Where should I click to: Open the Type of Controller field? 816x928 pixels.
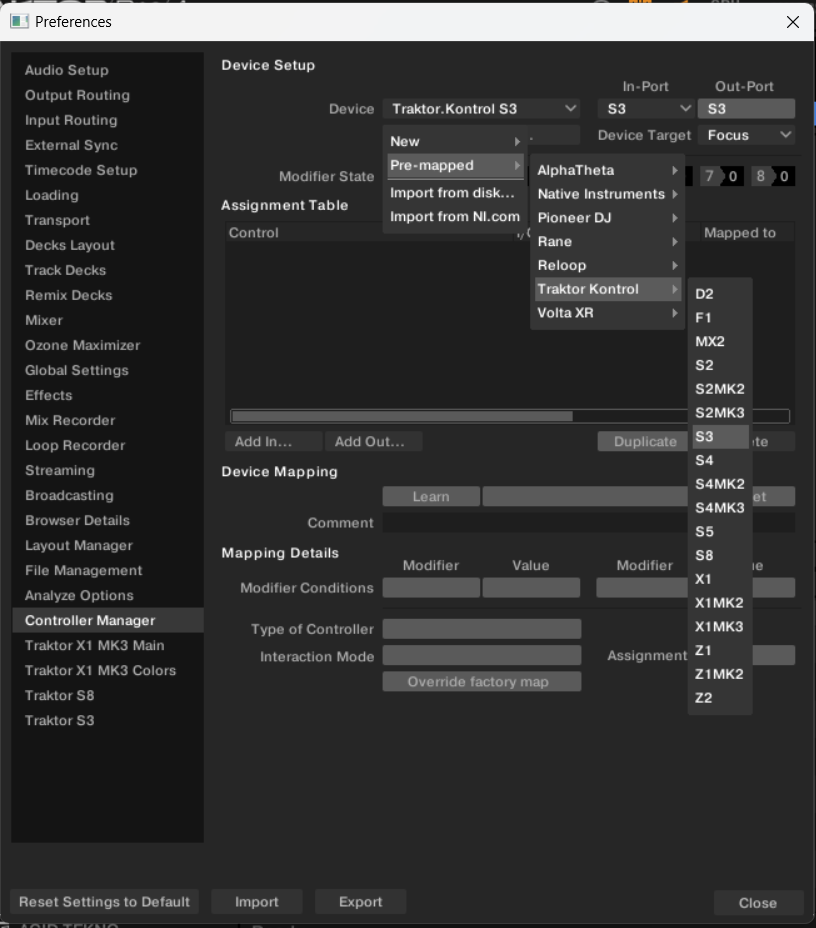click(481, 629)
